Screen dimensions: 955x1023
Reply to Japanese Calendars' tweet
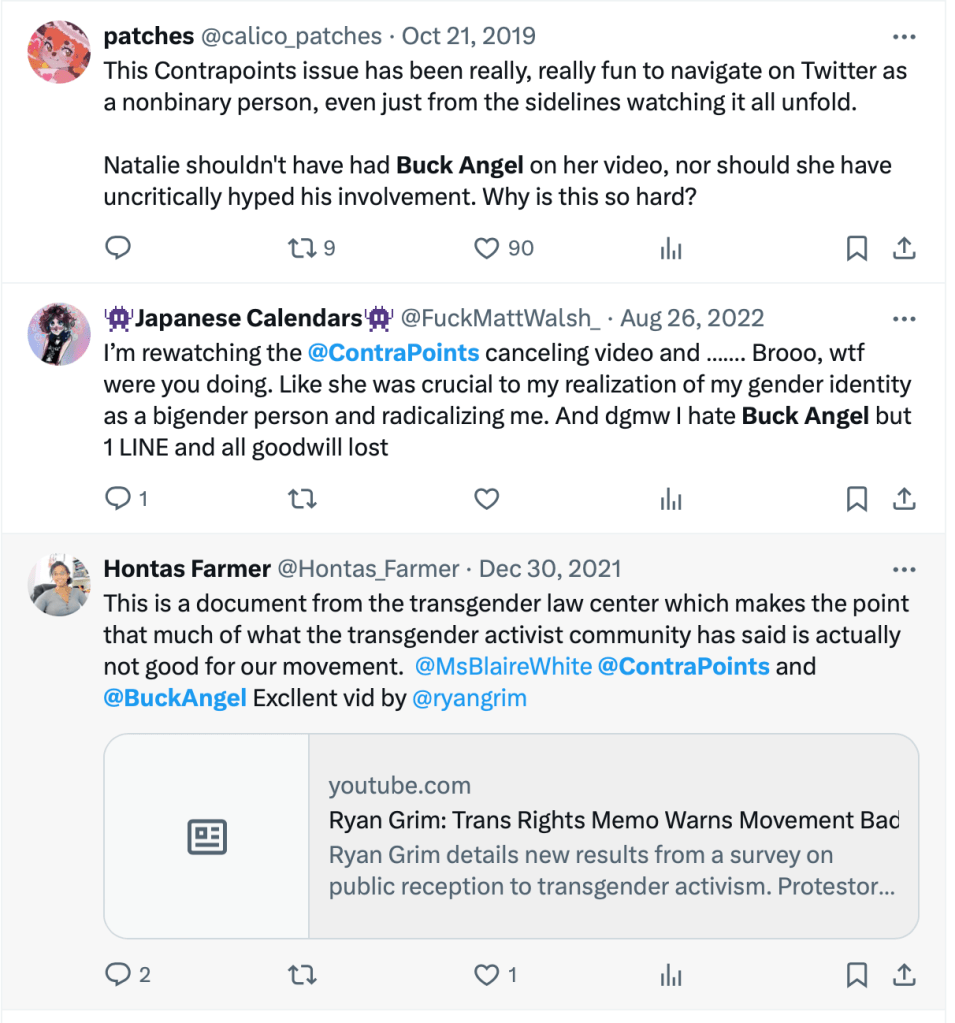click(x=118, y=498)
